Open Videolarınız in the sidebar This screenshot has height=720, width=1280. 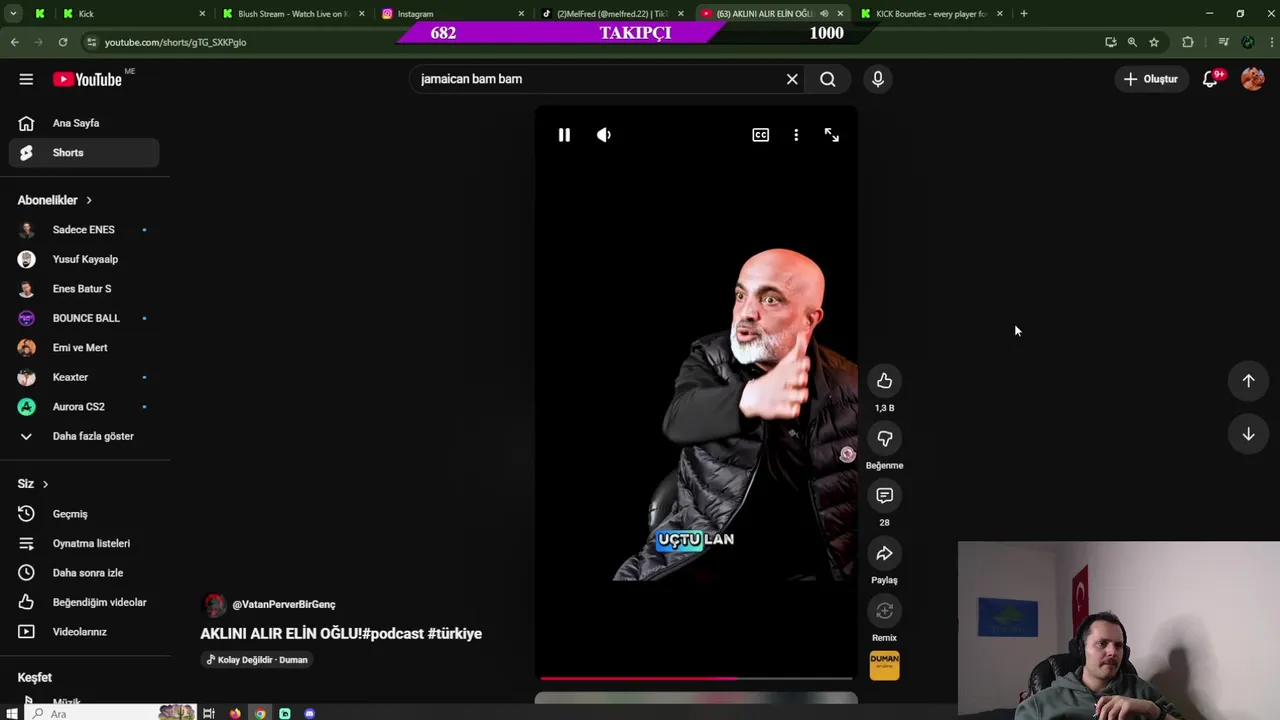point(85,632)
